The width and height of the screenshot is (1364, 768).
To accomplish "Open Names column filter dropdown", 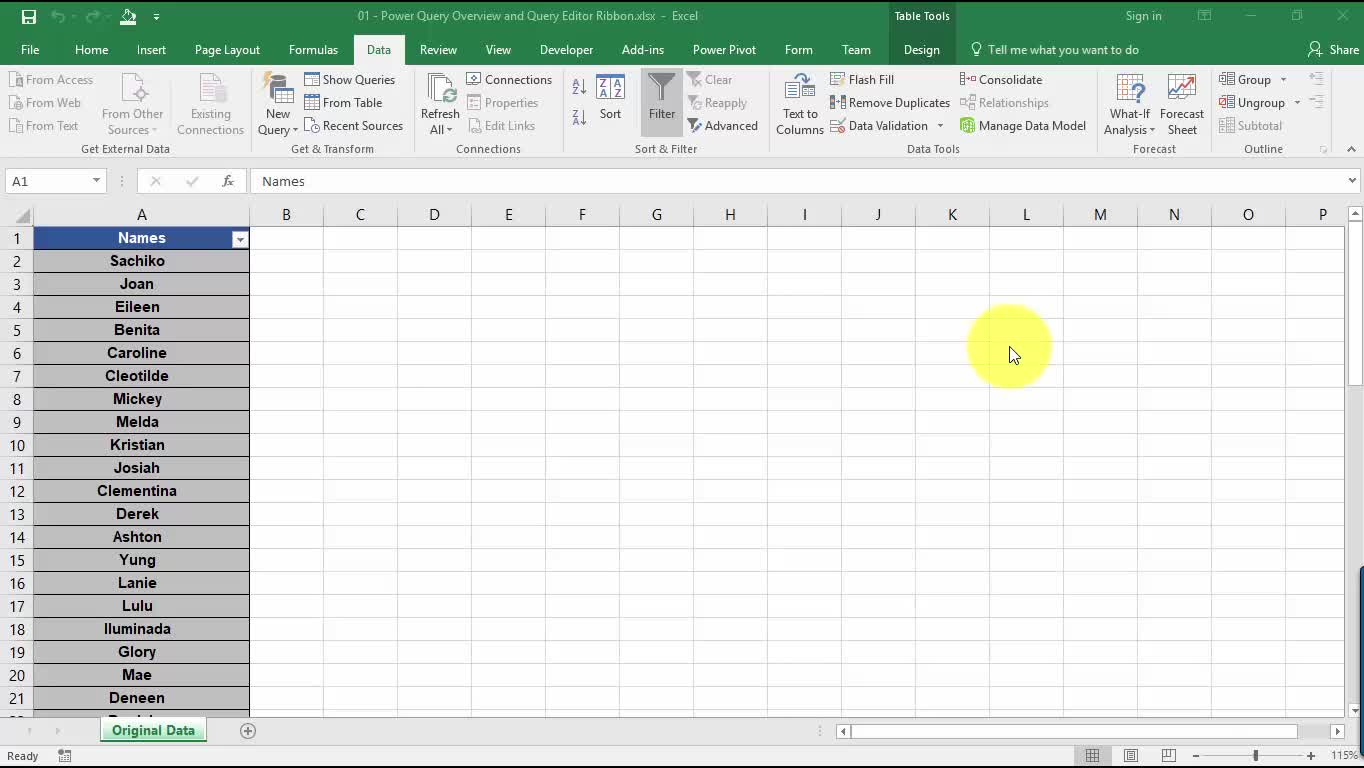I will [x=240, y=239].
